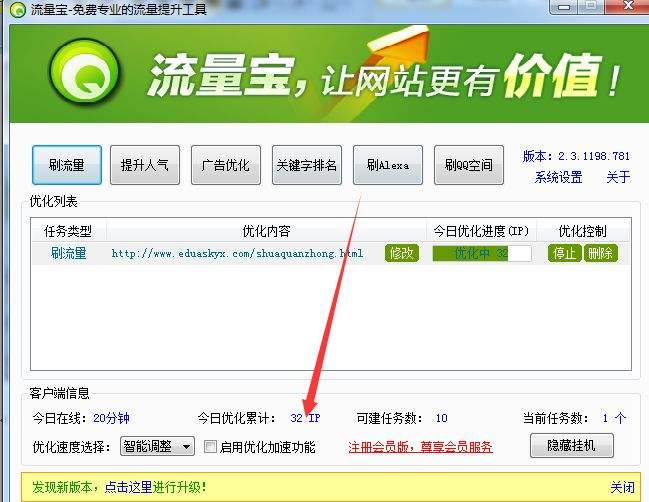Viewport: 649px width, 502px height.
Task: Open the 广告优化 section
Action: click(x=226, y=165)
